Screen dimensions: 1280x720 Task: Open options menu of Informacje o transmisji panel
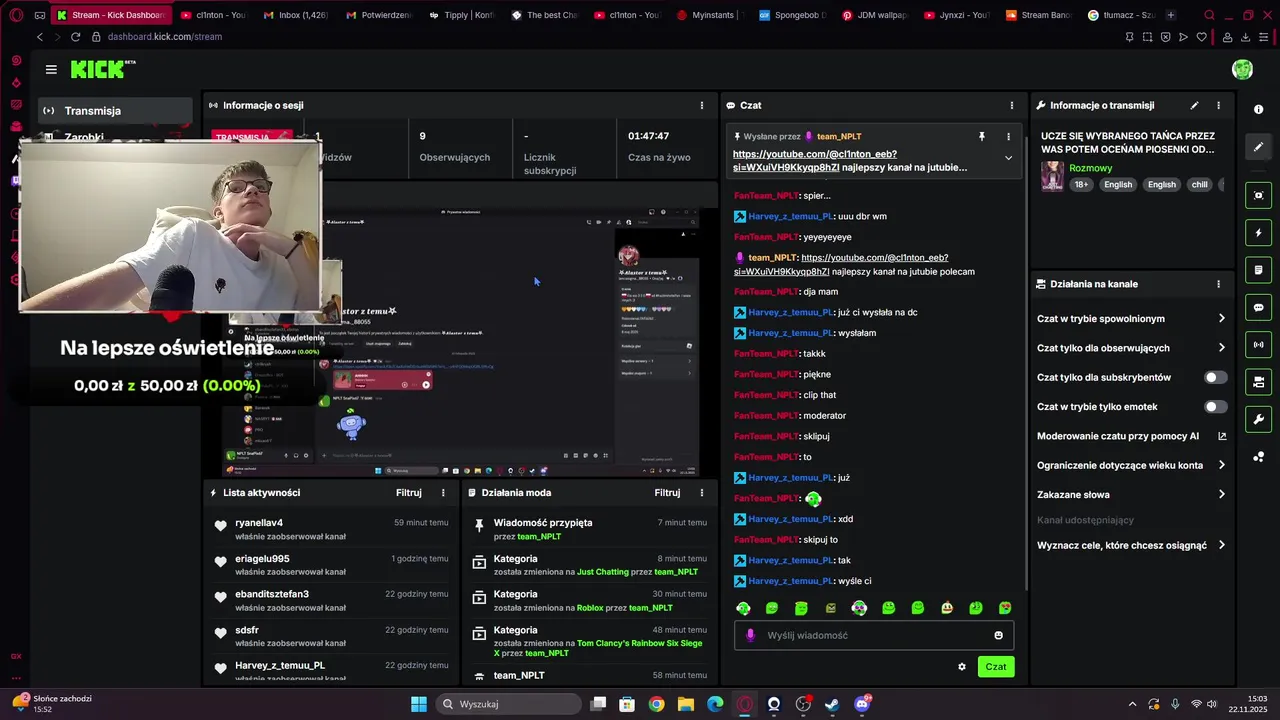pos(1218,105)
